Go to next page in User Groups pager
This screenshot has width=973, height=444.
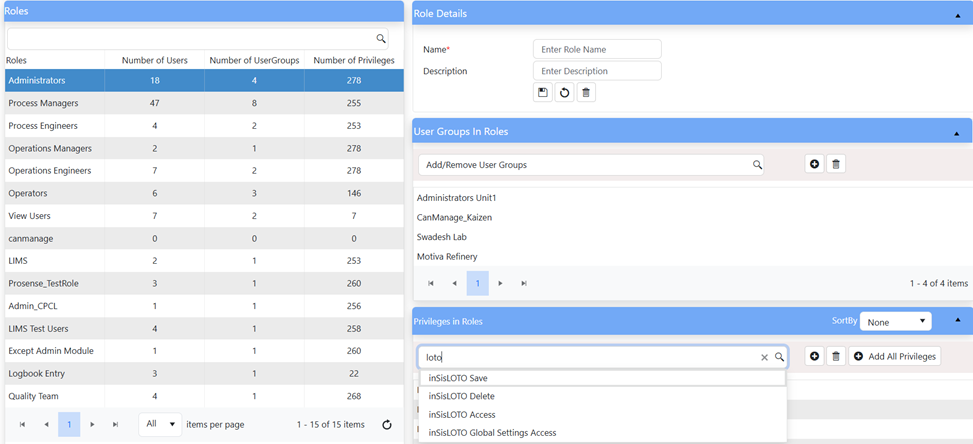click(x=500, y=283)
